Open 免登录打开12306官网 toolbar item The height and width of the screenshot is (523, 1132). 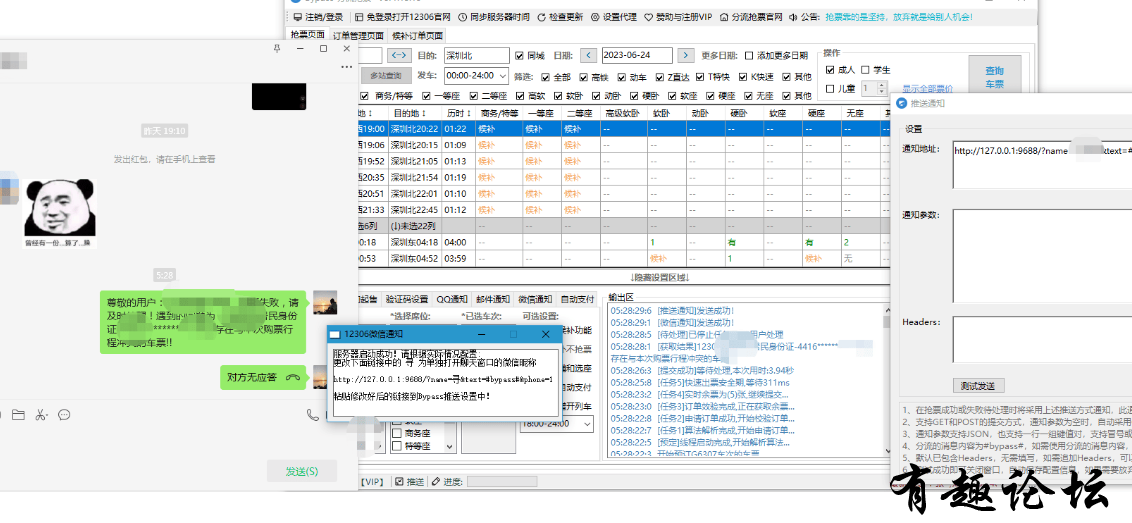pos(403,17)
